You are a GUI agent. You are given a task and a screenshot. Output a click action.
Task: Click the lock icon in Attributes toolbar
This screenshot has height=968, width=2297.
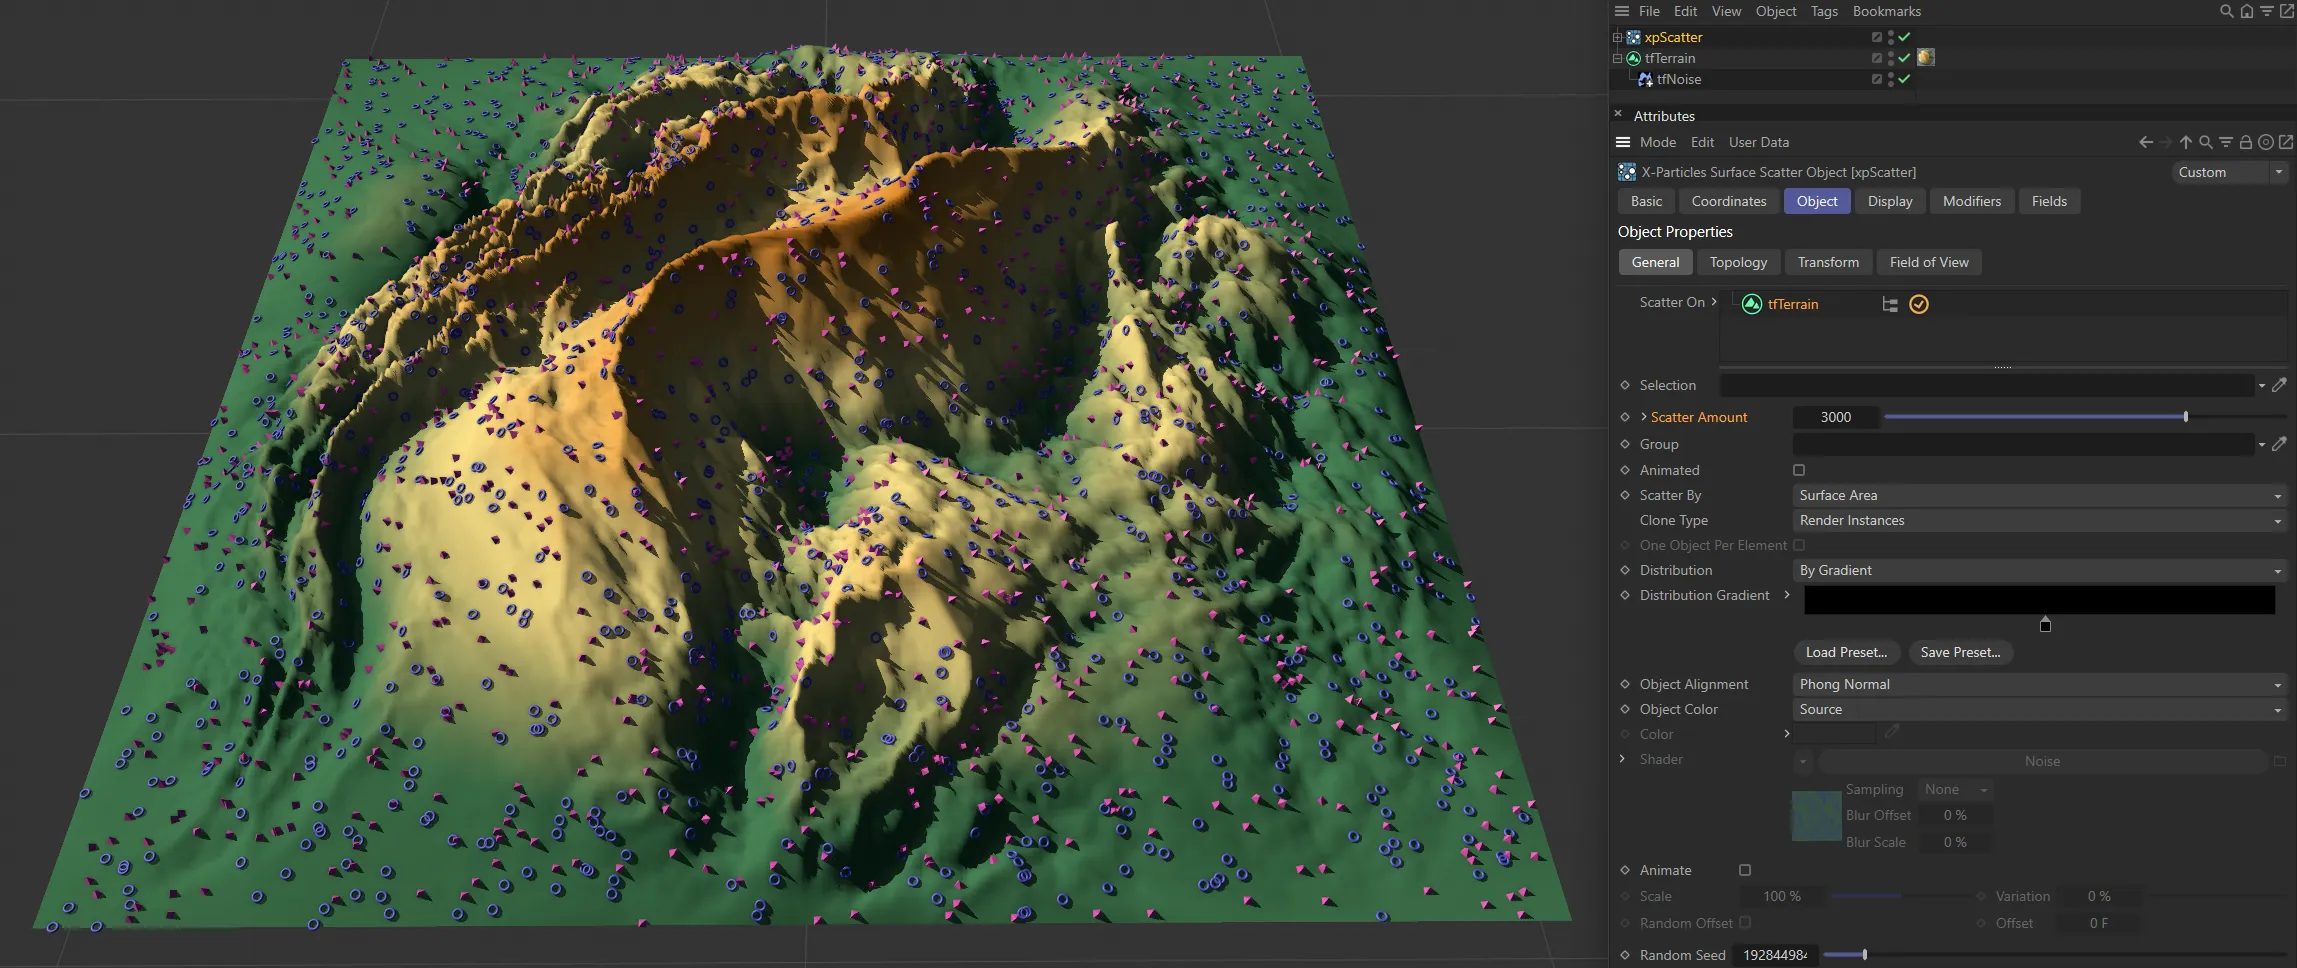pyautogui.click(x=2245, y=142)
